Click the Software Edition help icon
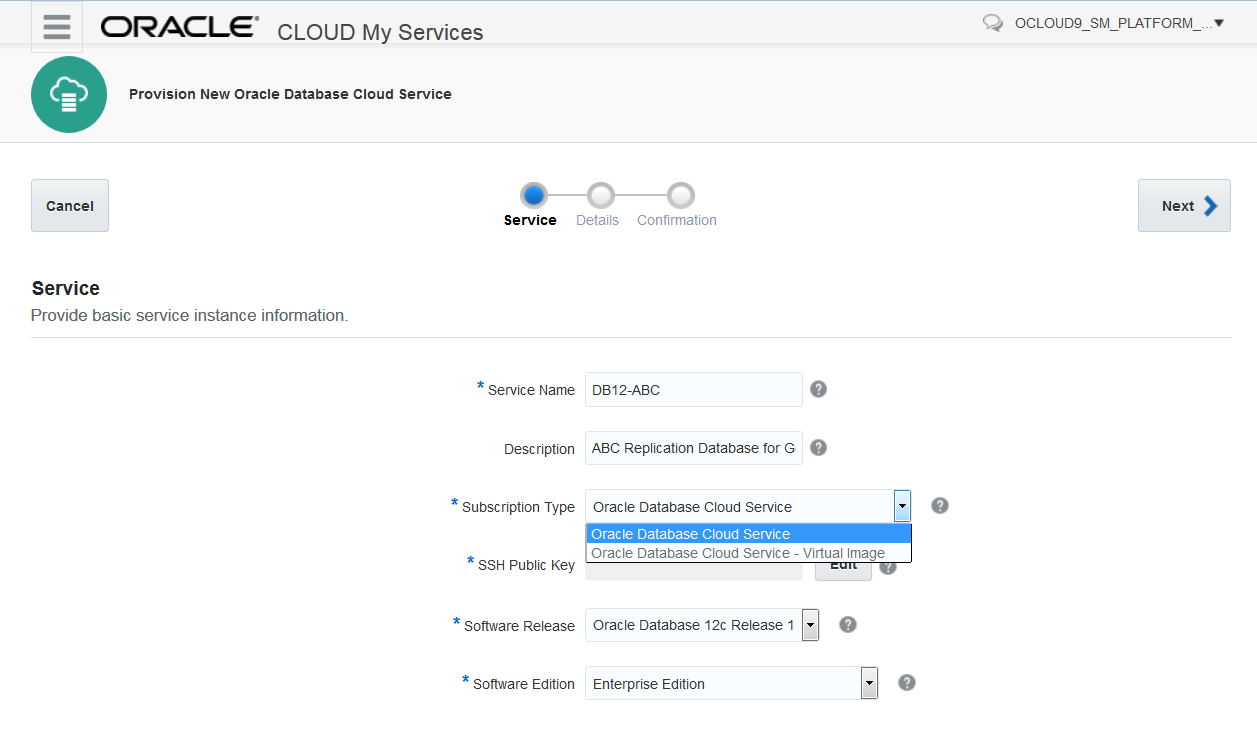 pyautogui.click(x=906, y=682)
